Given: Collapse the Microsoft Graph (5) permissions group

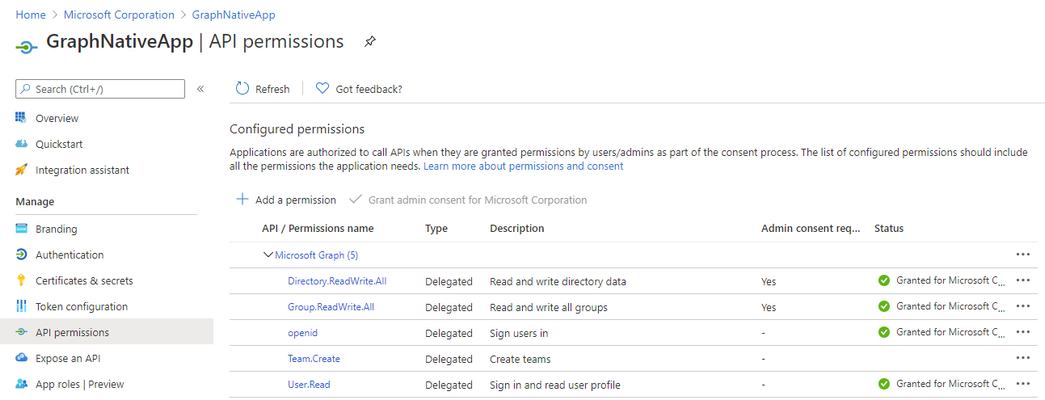Looking at the screenshot, I should coord(269,255).
